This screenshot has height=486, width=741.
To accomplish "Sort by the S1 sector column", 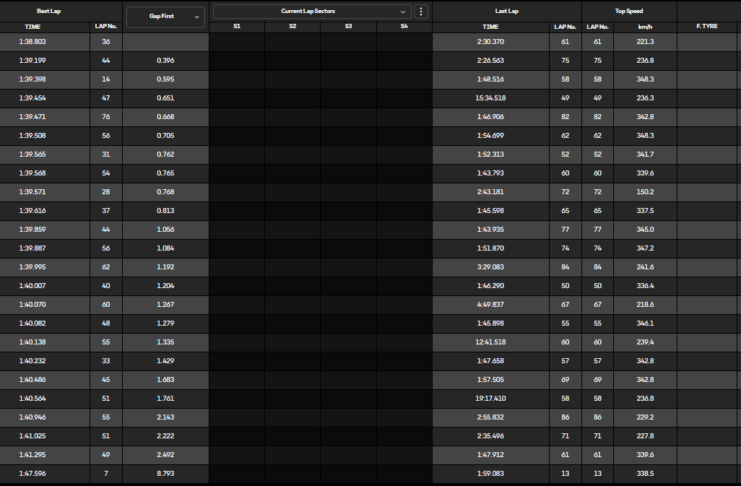I will click(x=237, y=26).
